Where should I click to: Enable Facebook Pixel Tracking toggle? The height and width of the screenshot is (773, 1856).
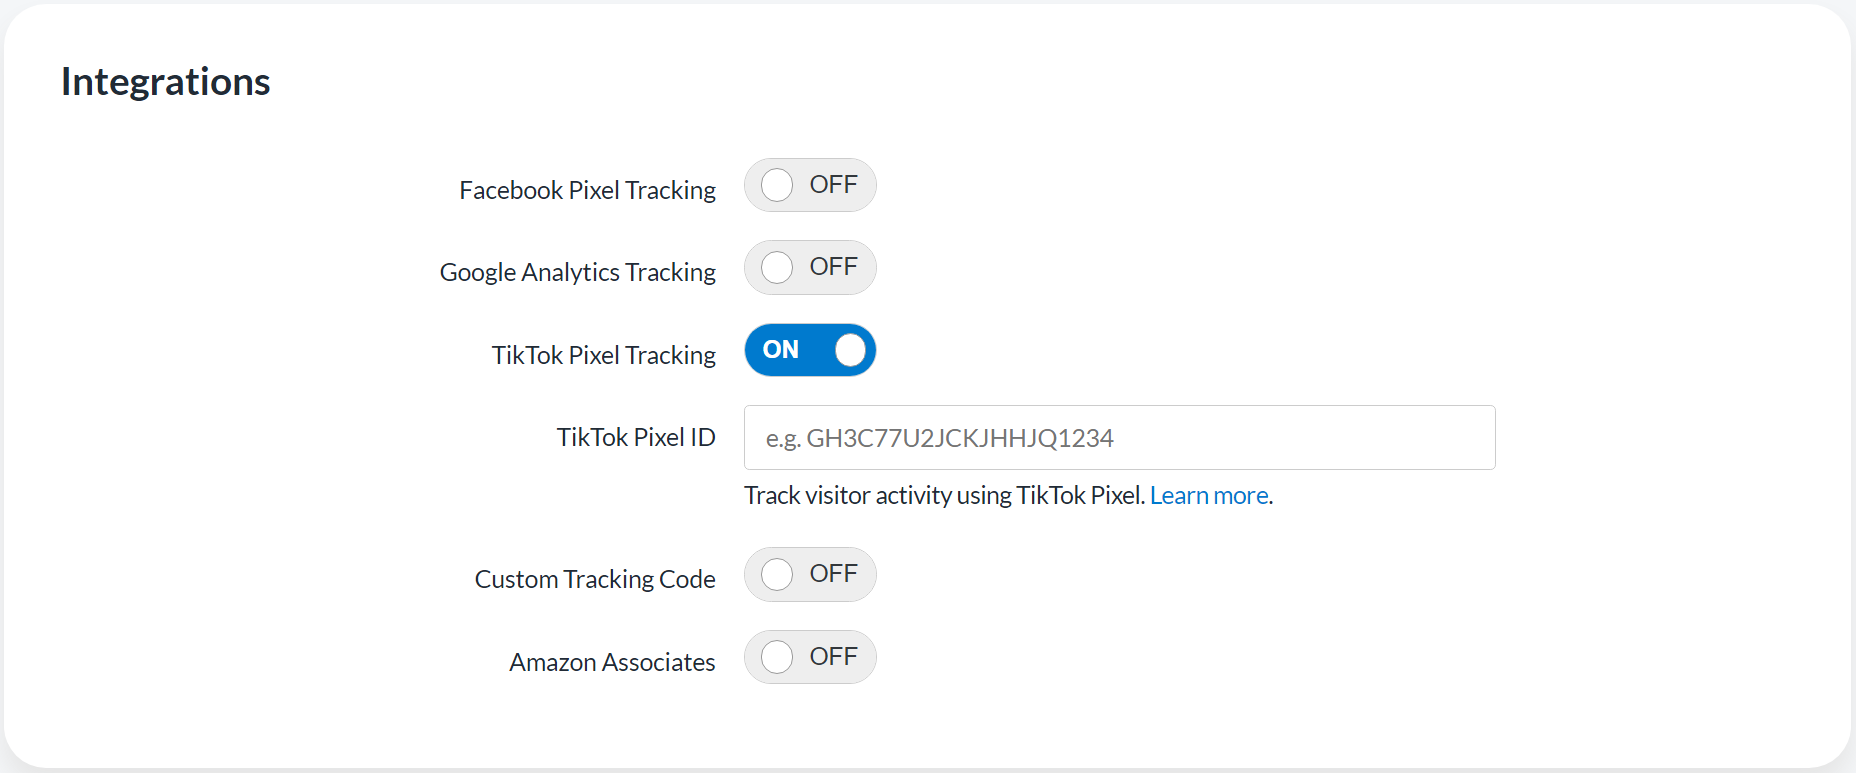click(x=810, y=185)
